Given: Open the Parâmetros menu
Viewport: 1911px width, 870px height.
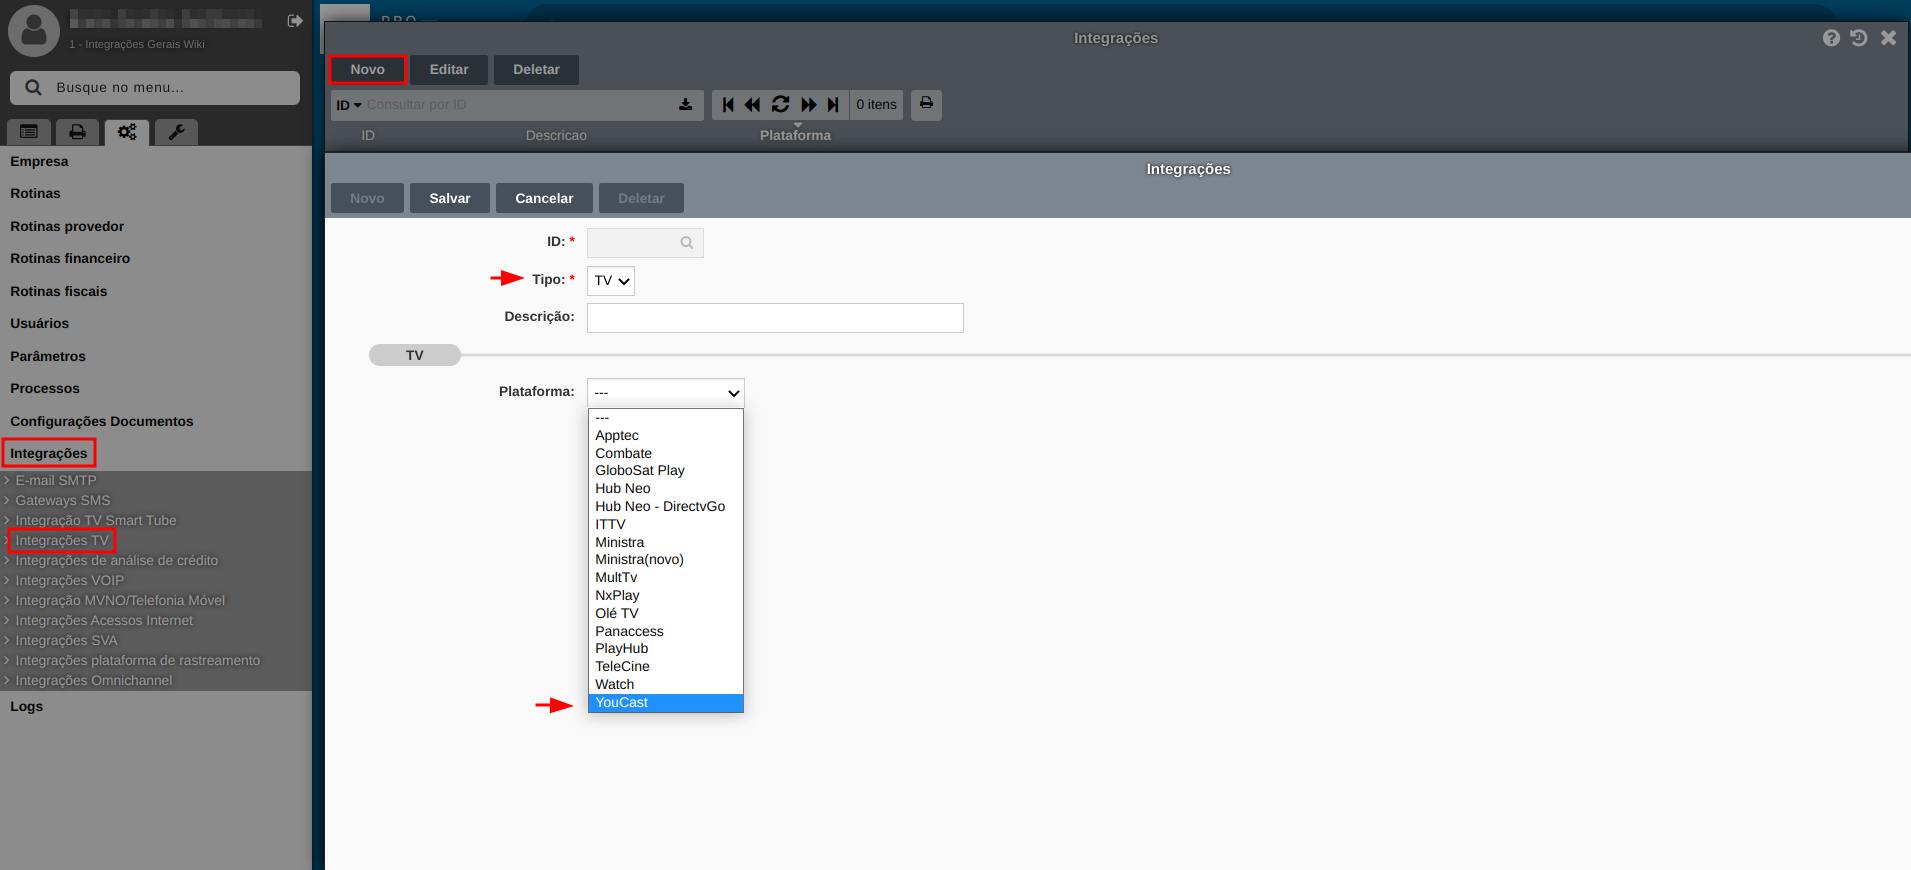Looking at the screenshot, I should [48, 357].
